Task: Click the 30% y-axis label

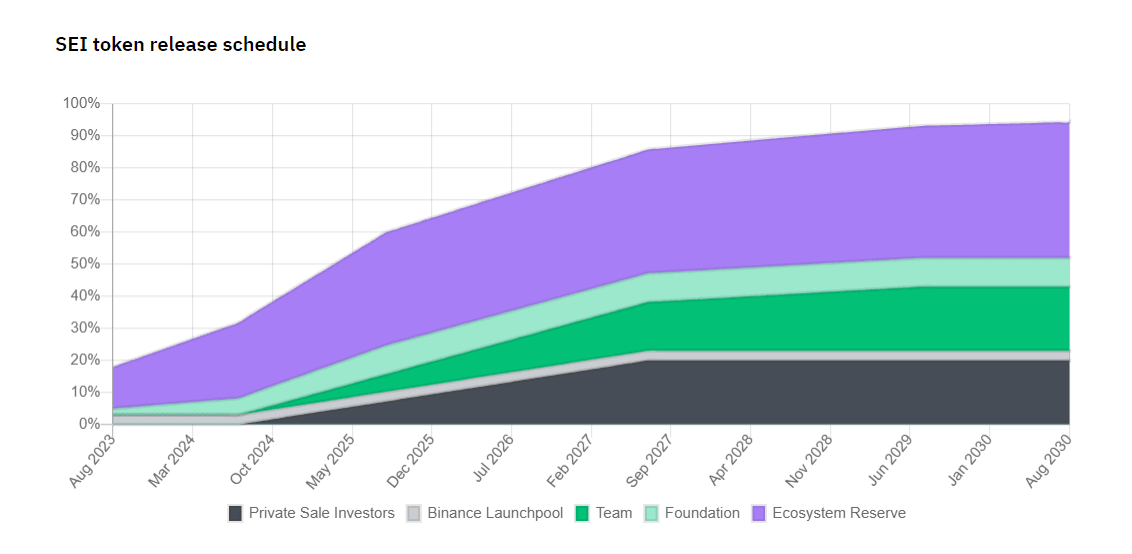Action: [85, 328]
